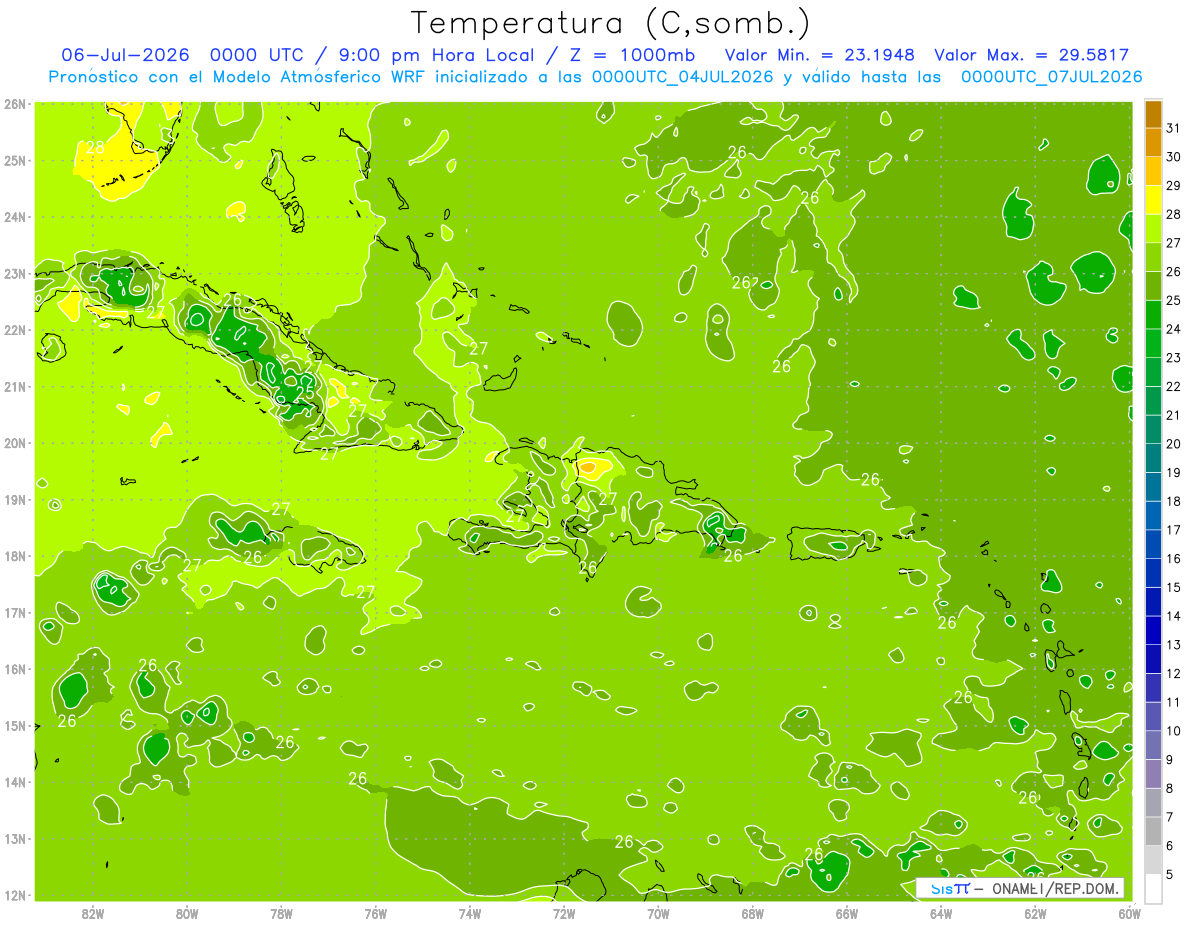Screen dimensions: 1200x927
Task: Click the '31' legend value
Action: pos(1174,128)
